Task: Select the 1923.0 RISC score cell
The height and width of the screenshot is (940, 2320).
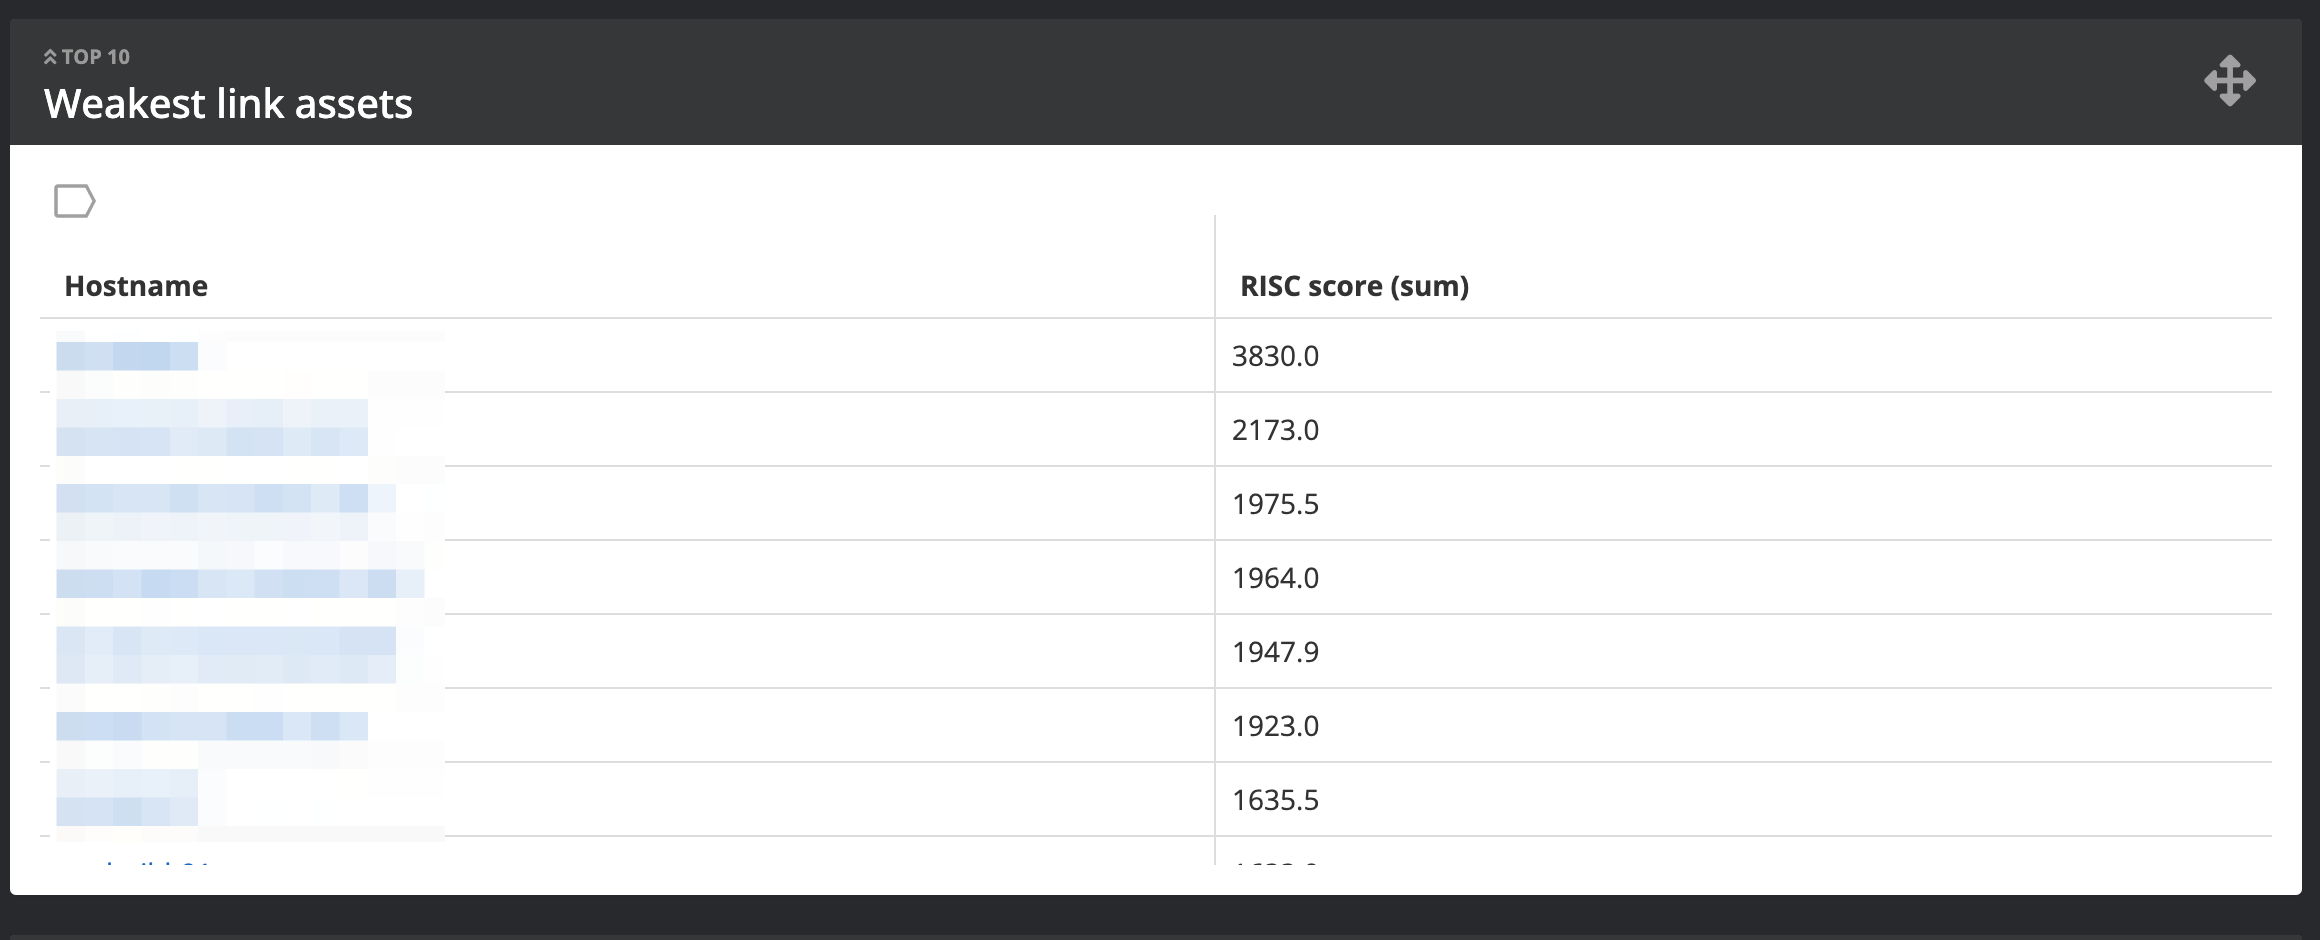Action: (x=1275, y=726)
